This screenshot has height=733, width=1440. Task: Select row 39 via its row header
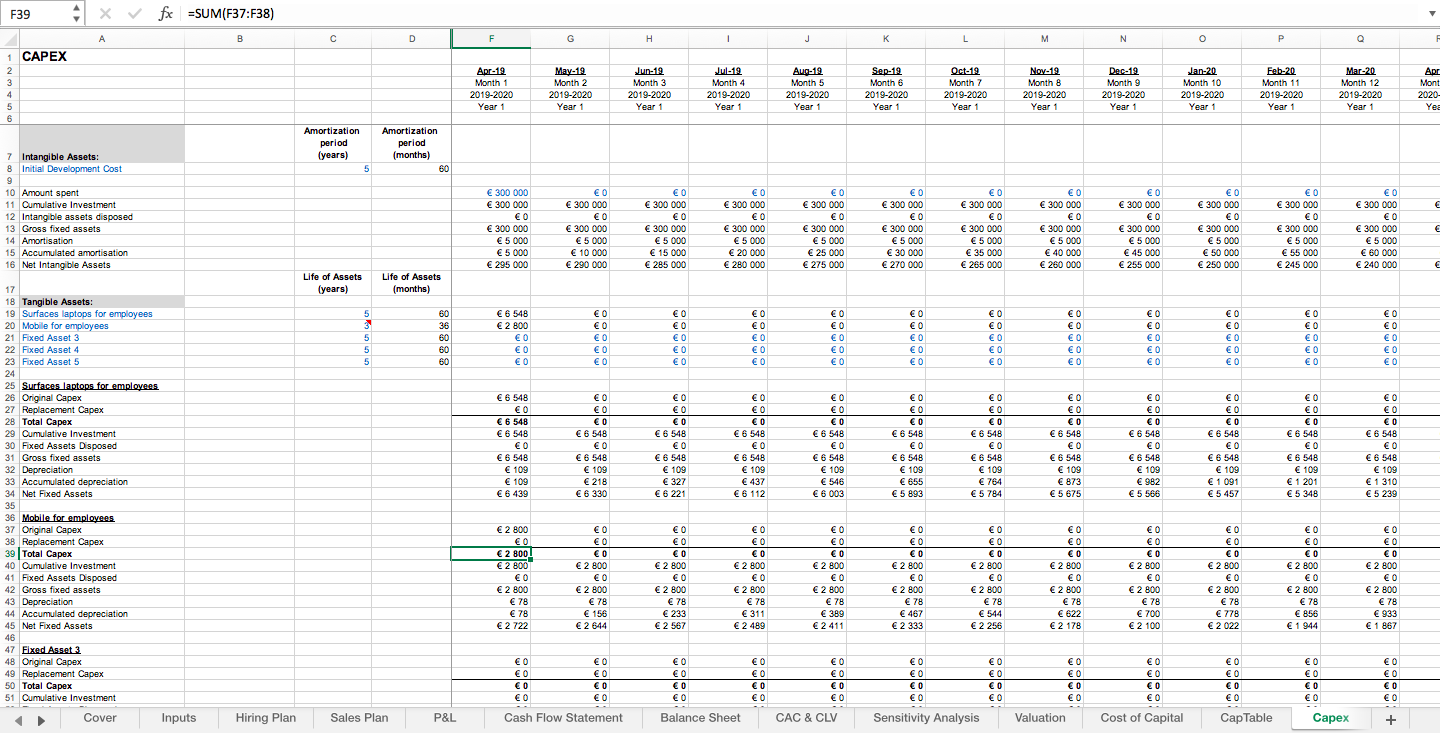(x=8, y=553)
